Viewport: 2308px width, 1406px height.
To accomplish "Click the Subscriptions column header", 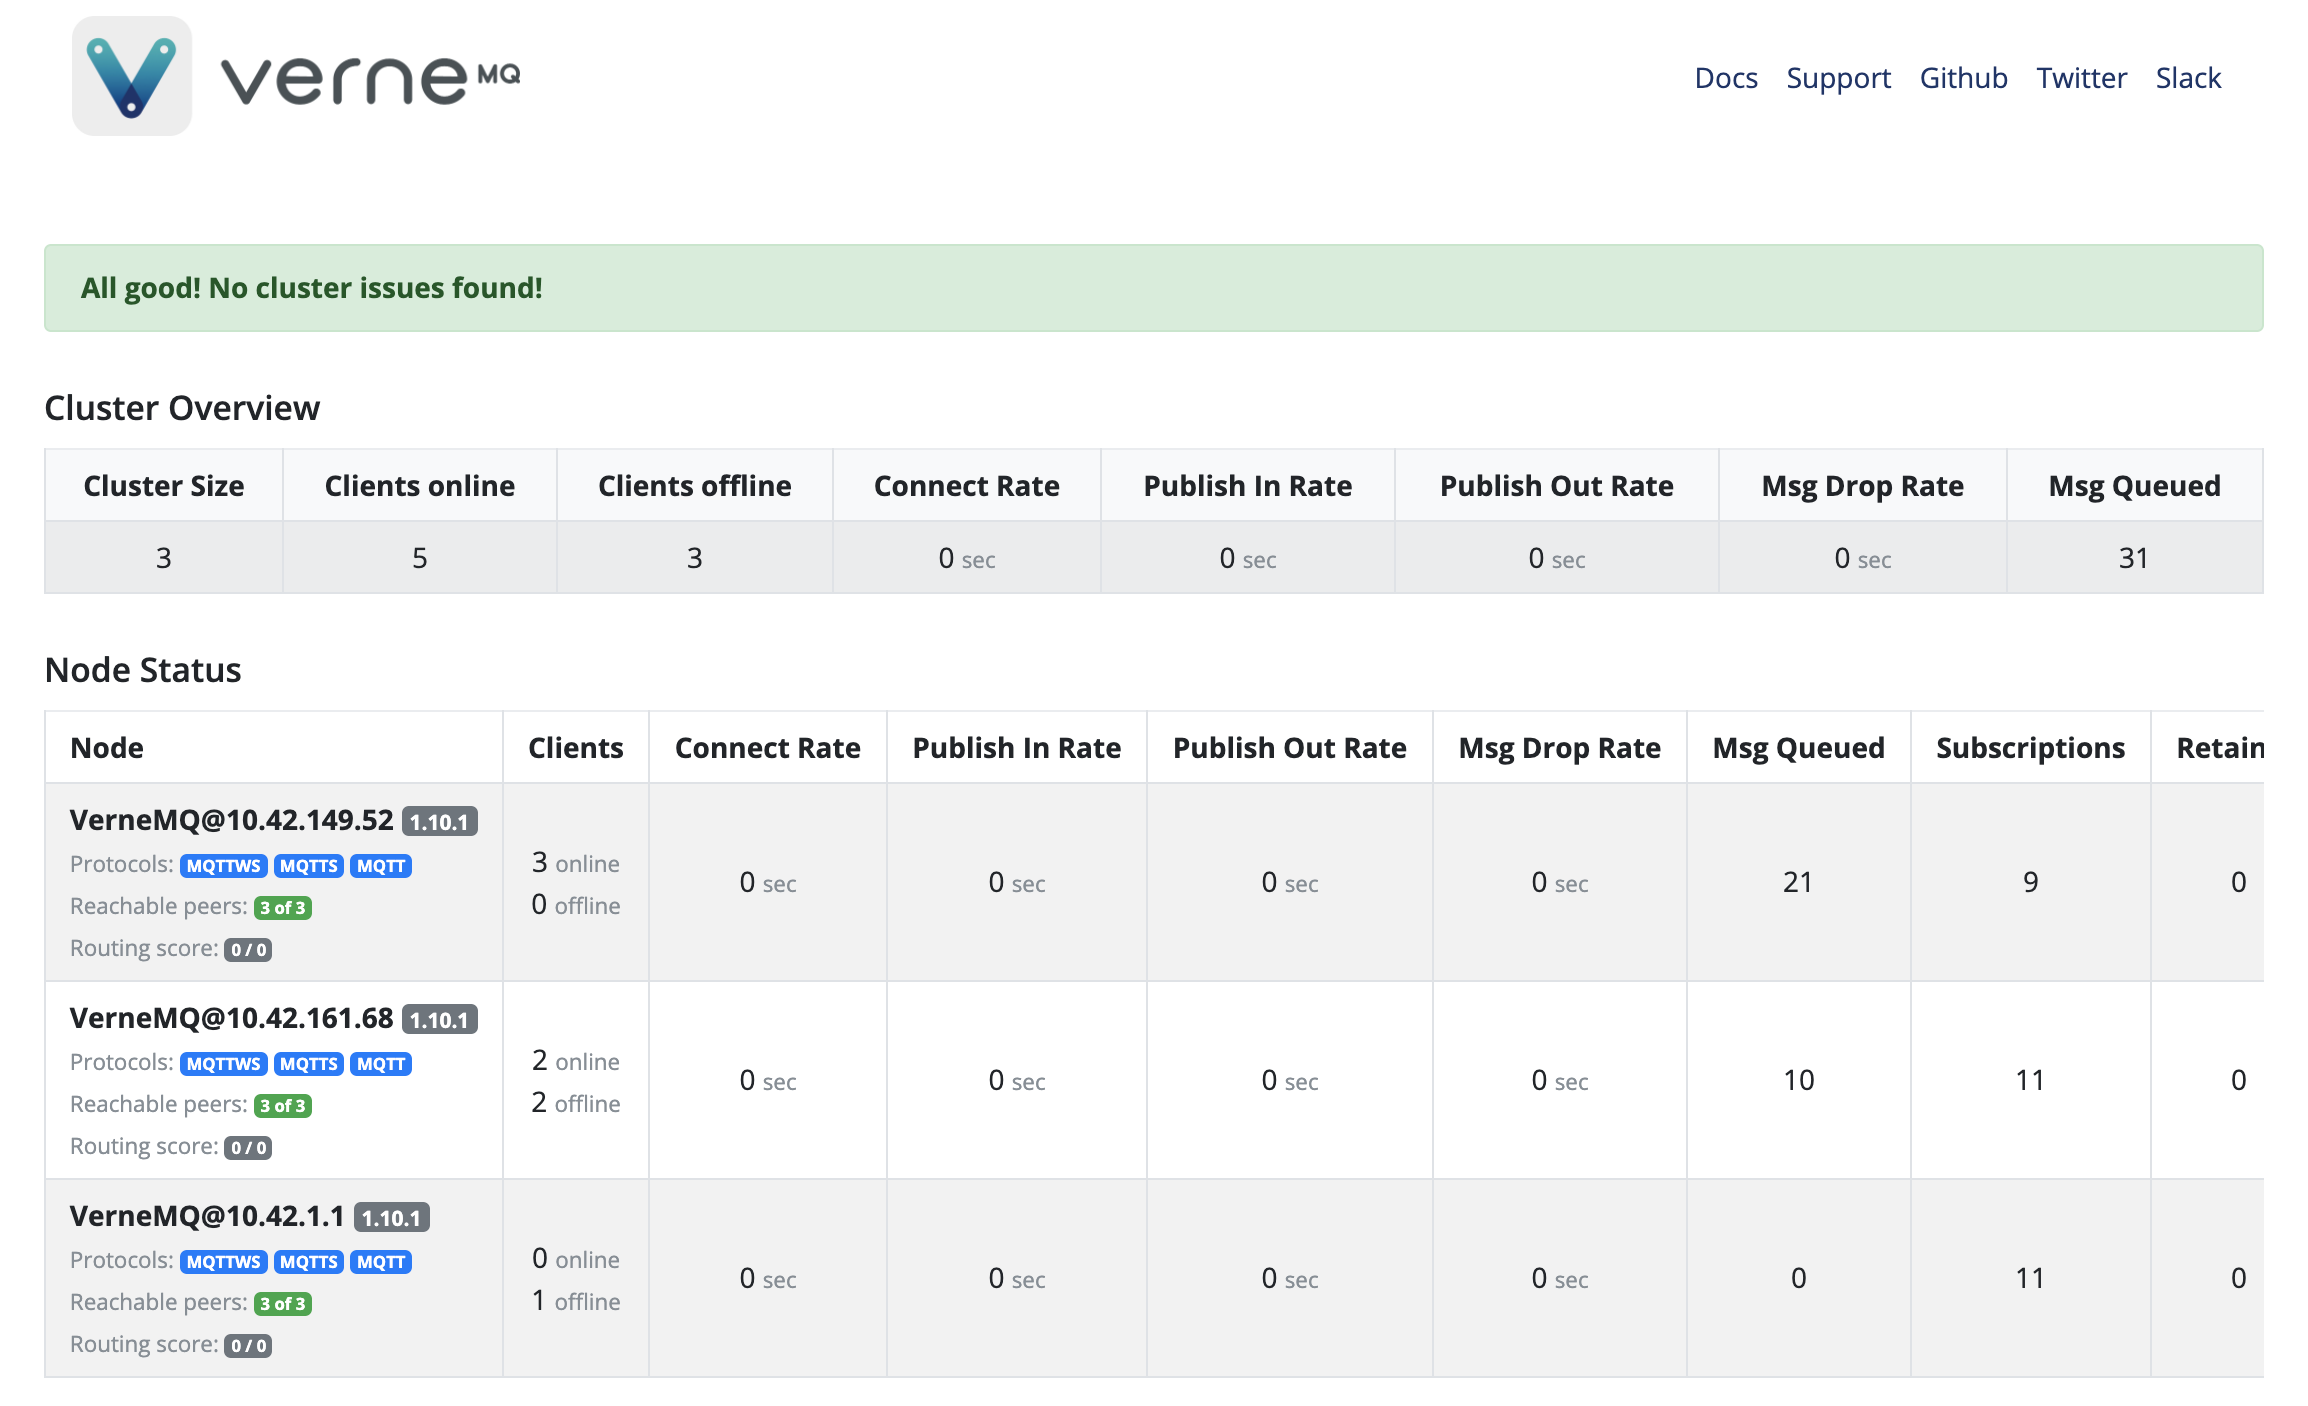I will coord(2029,748).
